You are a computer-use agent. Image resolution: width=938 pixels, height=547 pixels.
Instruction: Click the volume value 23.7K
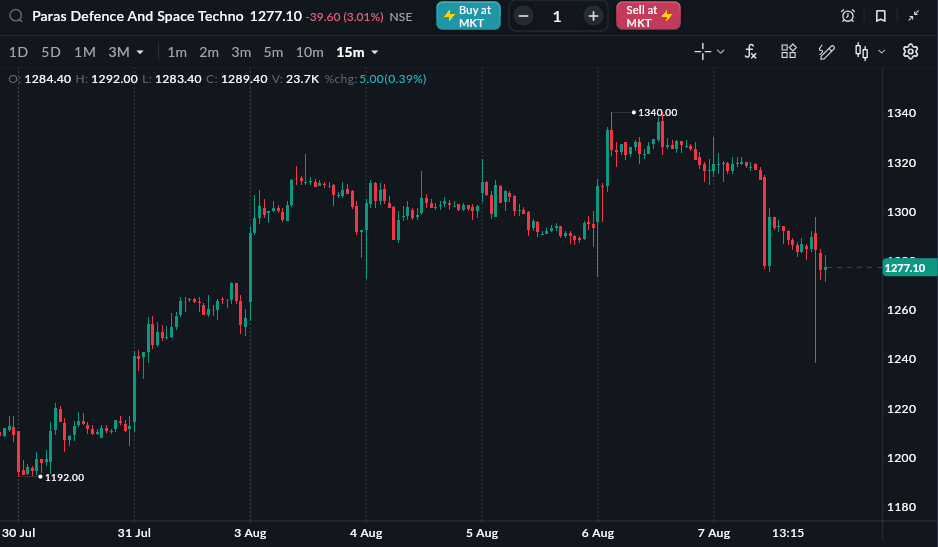tap(302, 79)
